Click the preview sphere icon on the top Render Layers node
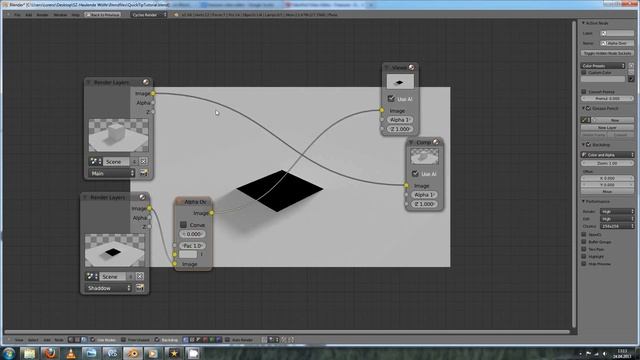Image resolution: width=640 pixels, height=360 pixels. 146,82
